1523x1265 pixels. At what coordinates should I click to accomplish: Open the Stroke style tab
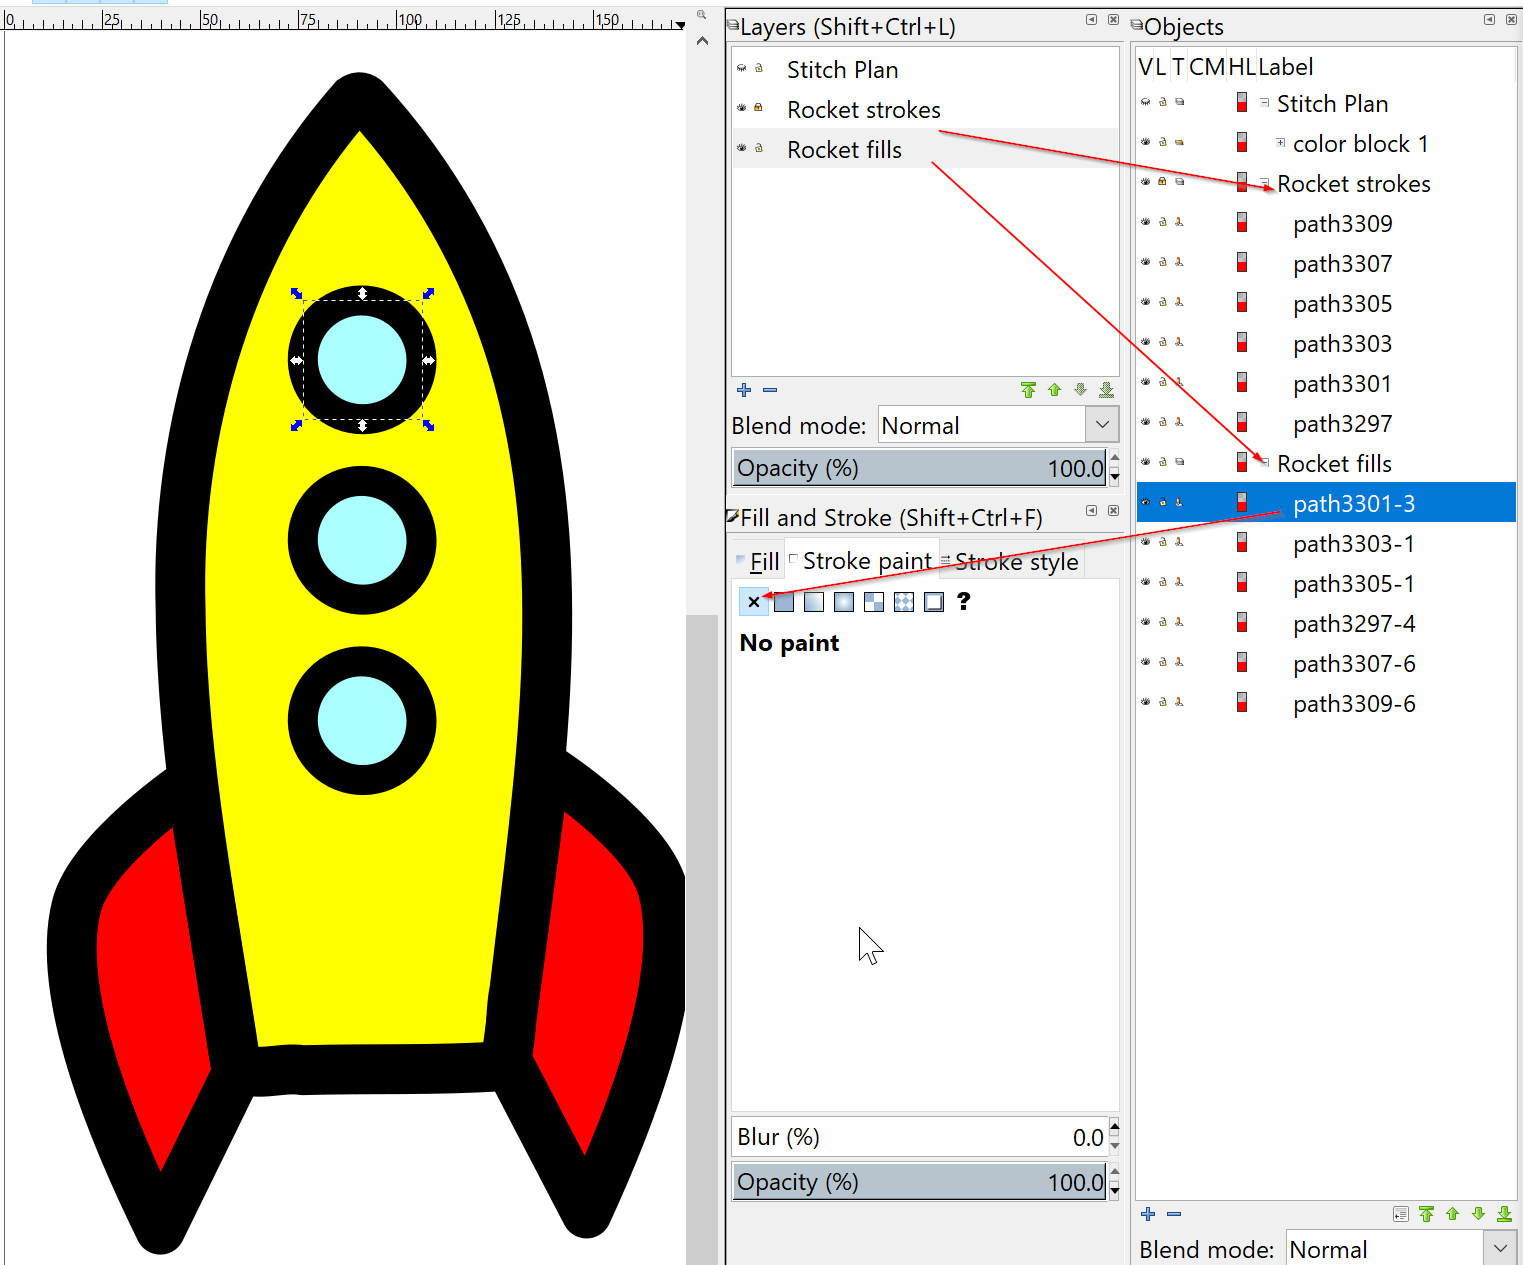pyautogui.click(x=1016, y=562)
